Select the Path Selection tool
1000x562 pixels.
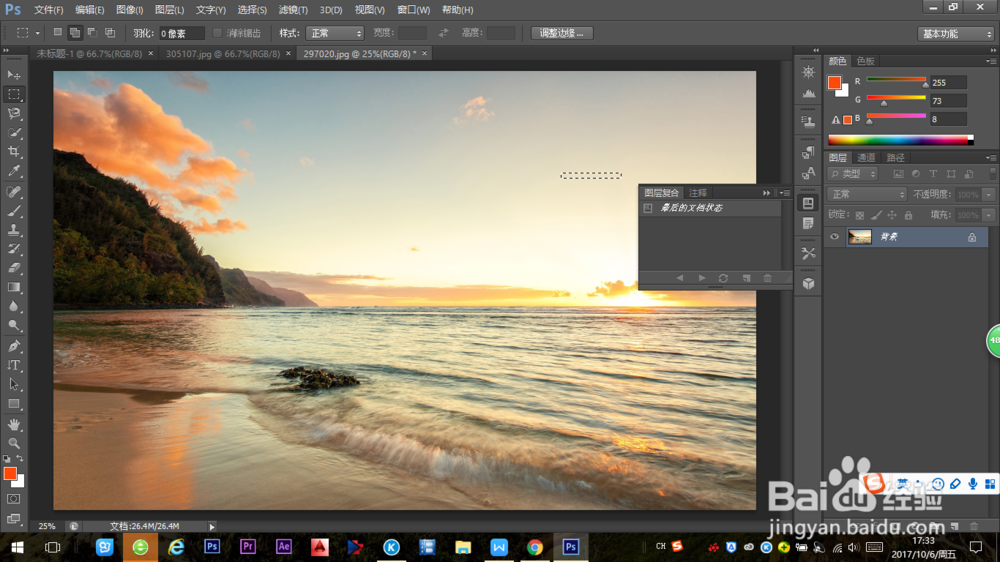[13, 385]
